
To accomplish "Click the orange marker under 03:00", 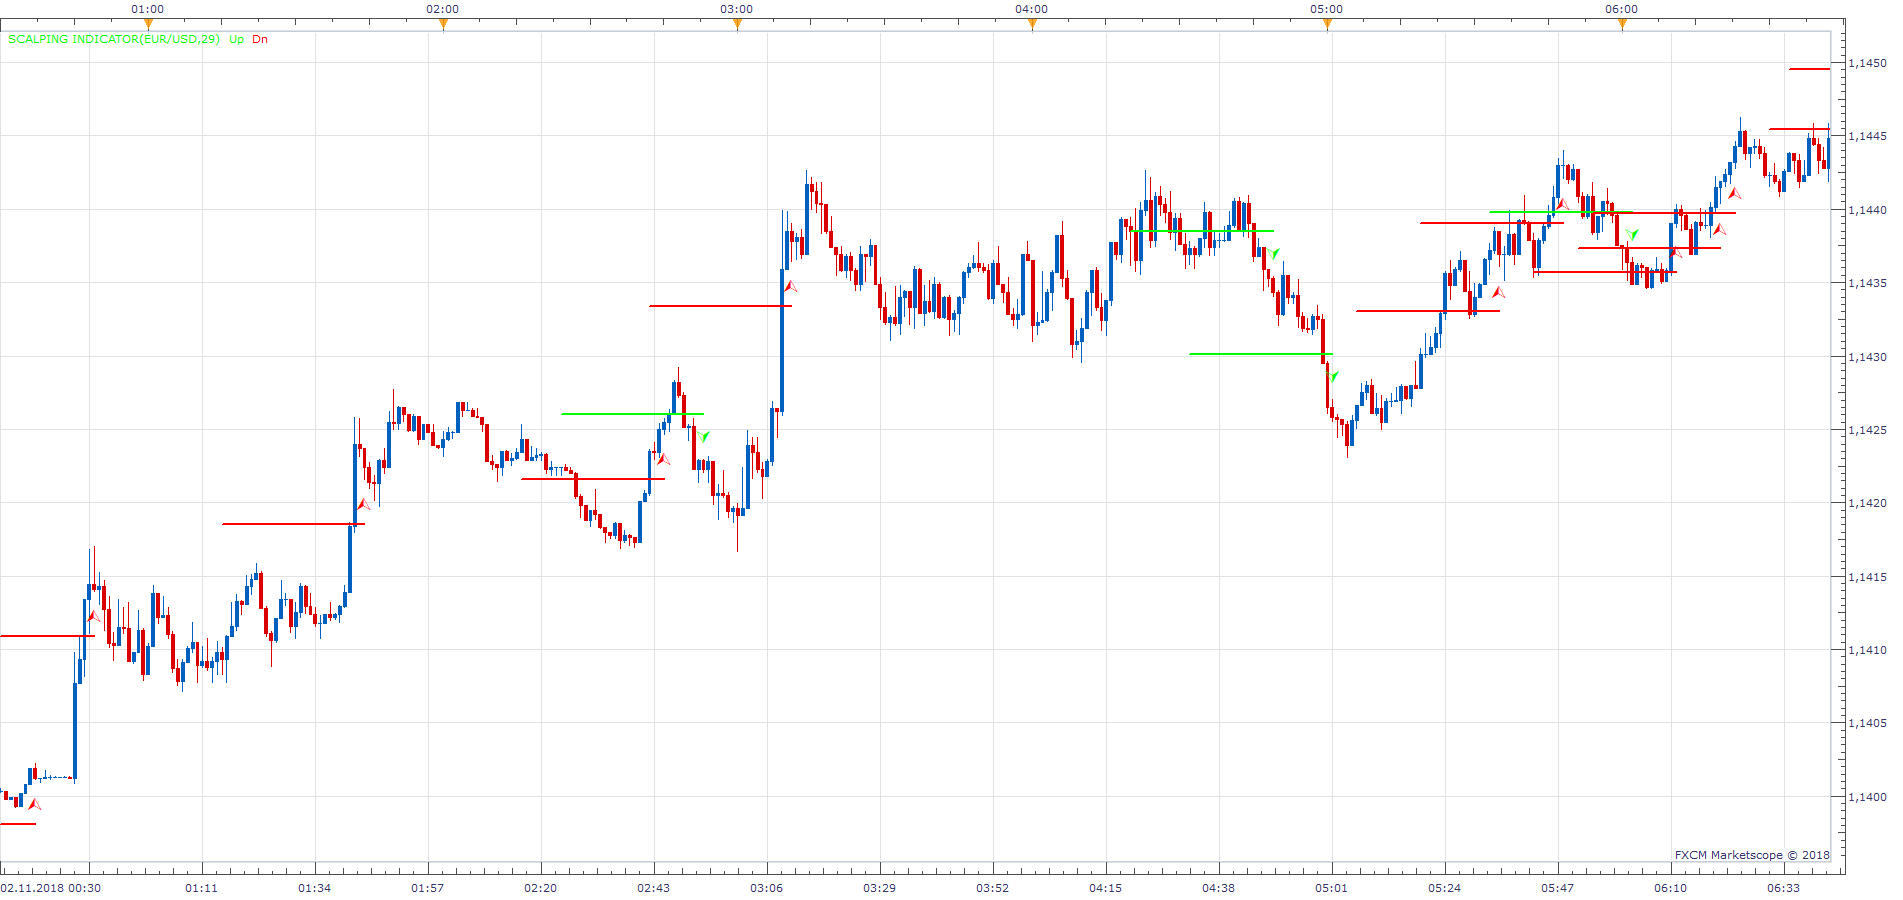I will click(x=737, y=25).
